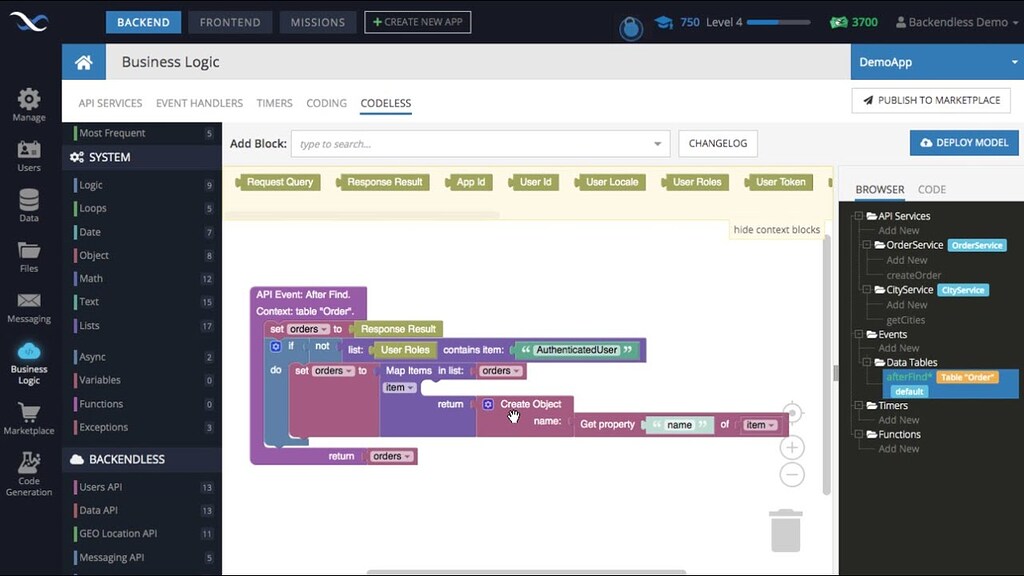This screenshot has width=1024, height=576.
Task: Go to the home icon button
Action: [84, 62]
